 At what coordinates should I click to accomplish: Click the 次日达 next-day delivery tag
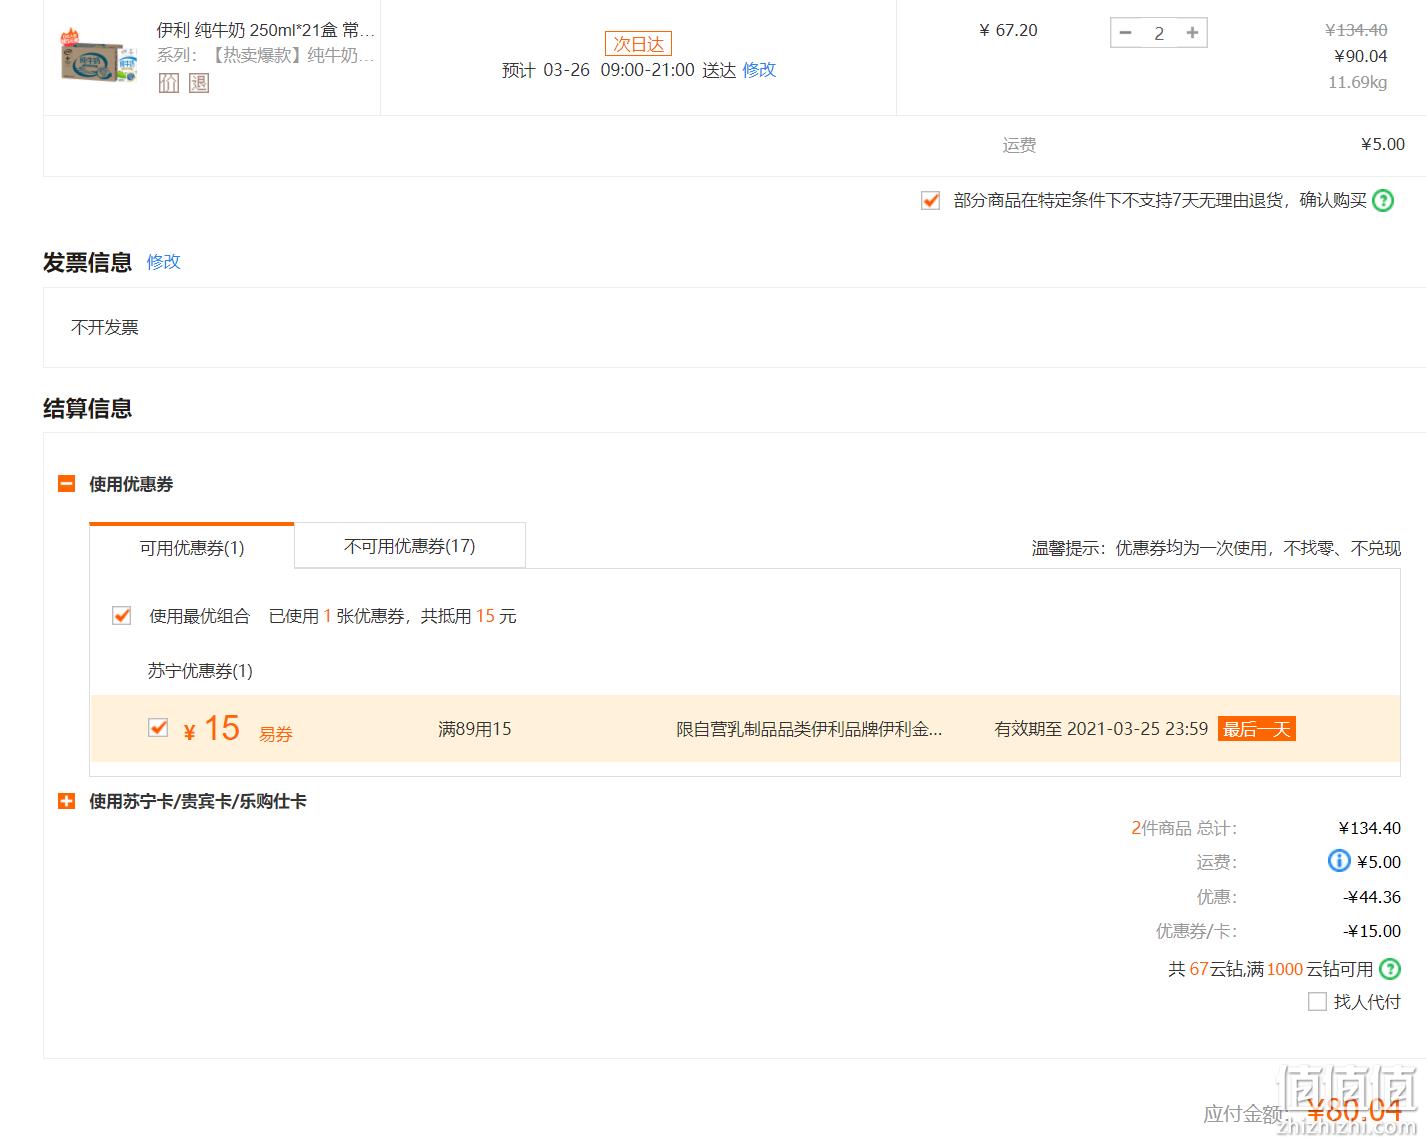coord(638,44)
